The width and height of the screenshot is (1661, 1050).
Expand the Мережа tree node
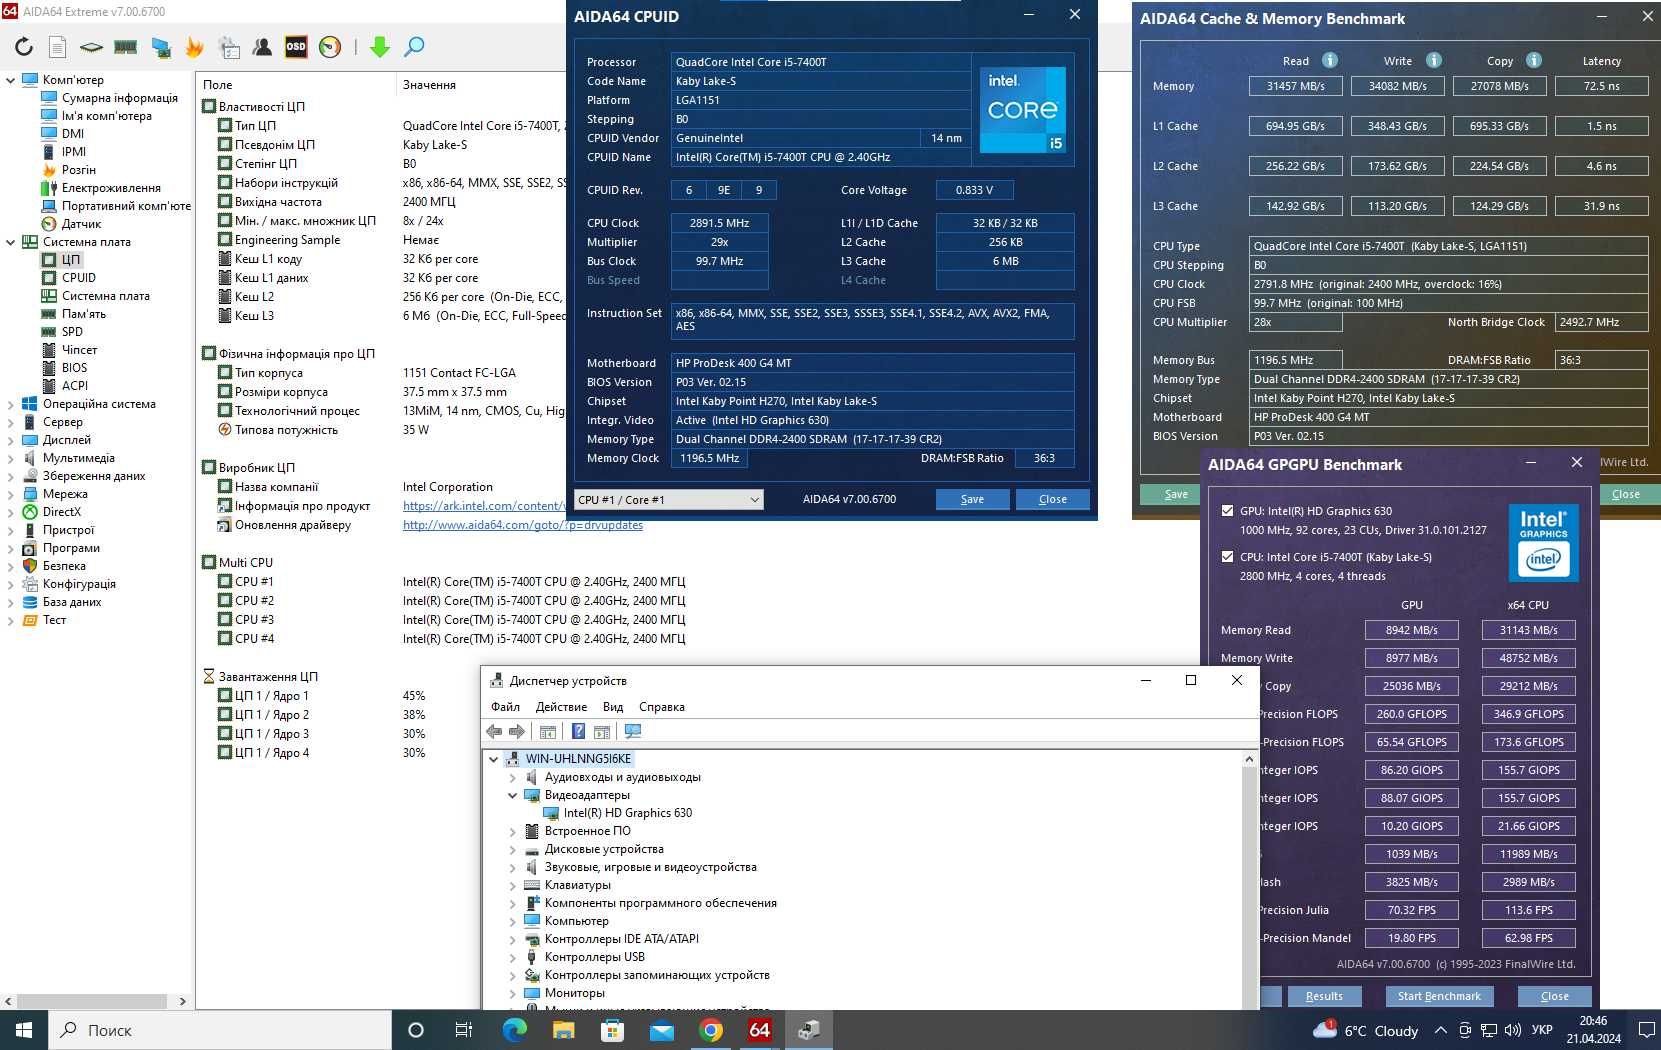(x=11, y=494)
